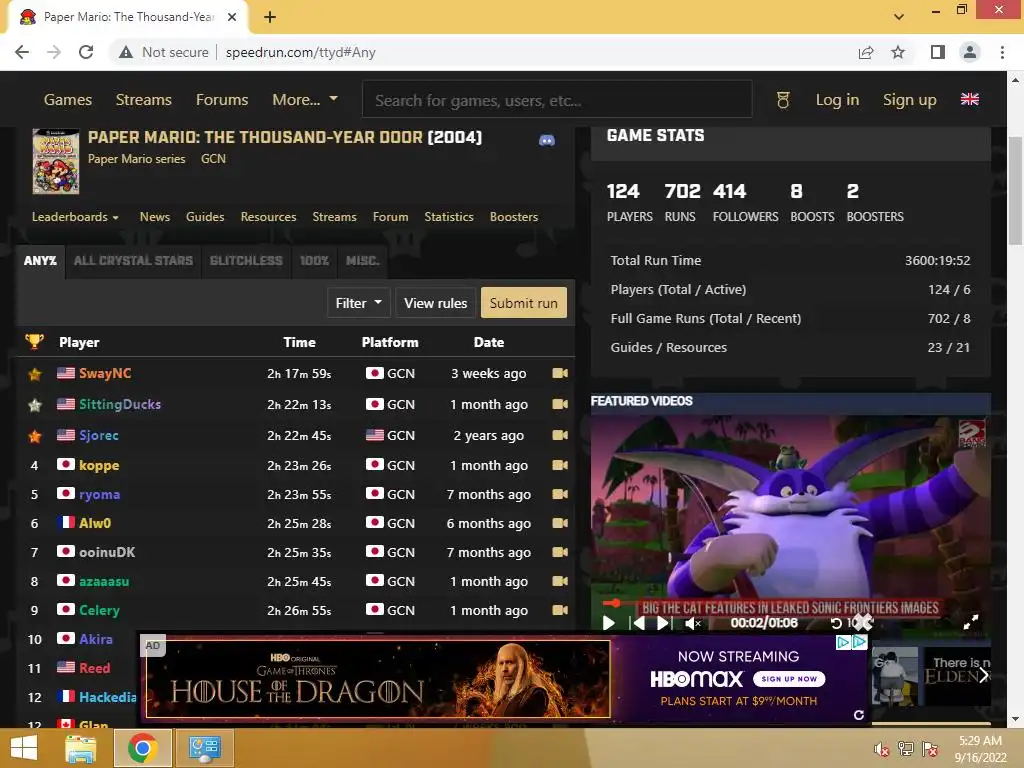Click the page vertical scrollbar

(1016, 191)
